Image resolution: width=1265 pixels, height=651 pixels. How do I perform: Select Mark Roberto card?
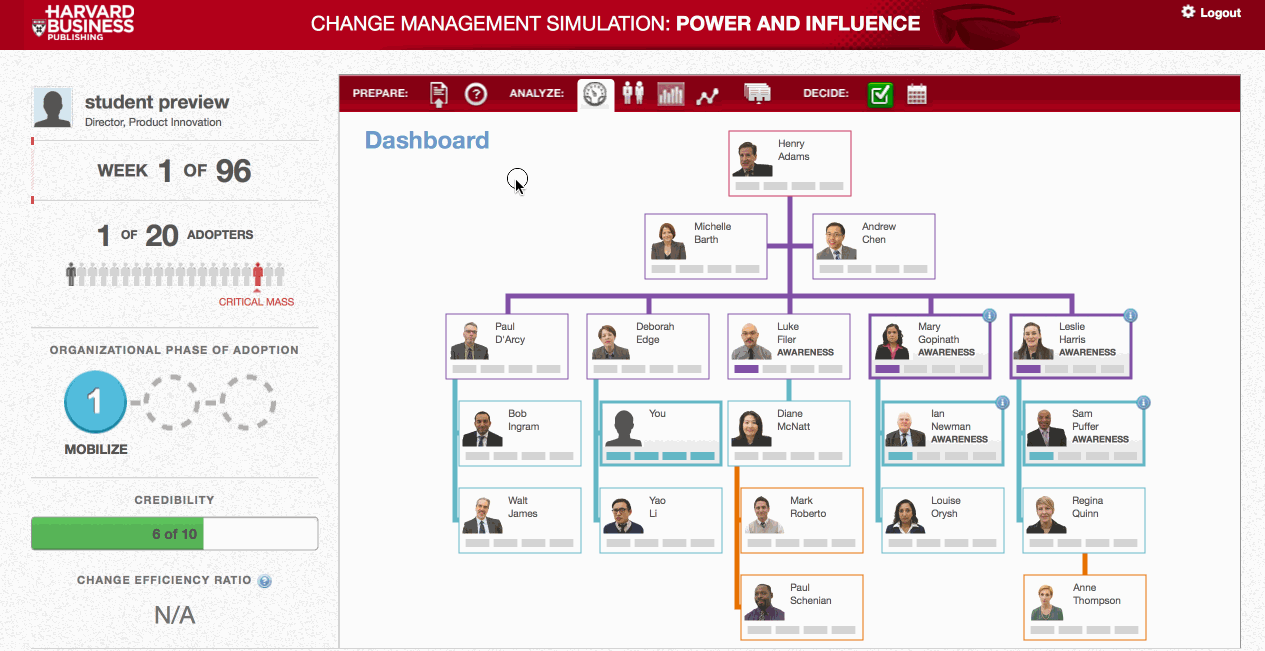pyautogui.click(x=802, y=521)
